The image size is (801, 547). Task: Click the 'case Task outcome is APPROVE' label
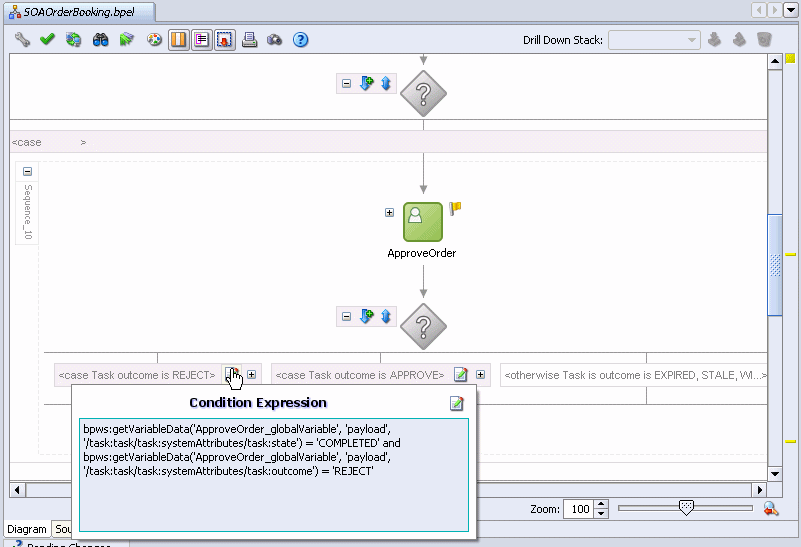click(x=360, y=375)
